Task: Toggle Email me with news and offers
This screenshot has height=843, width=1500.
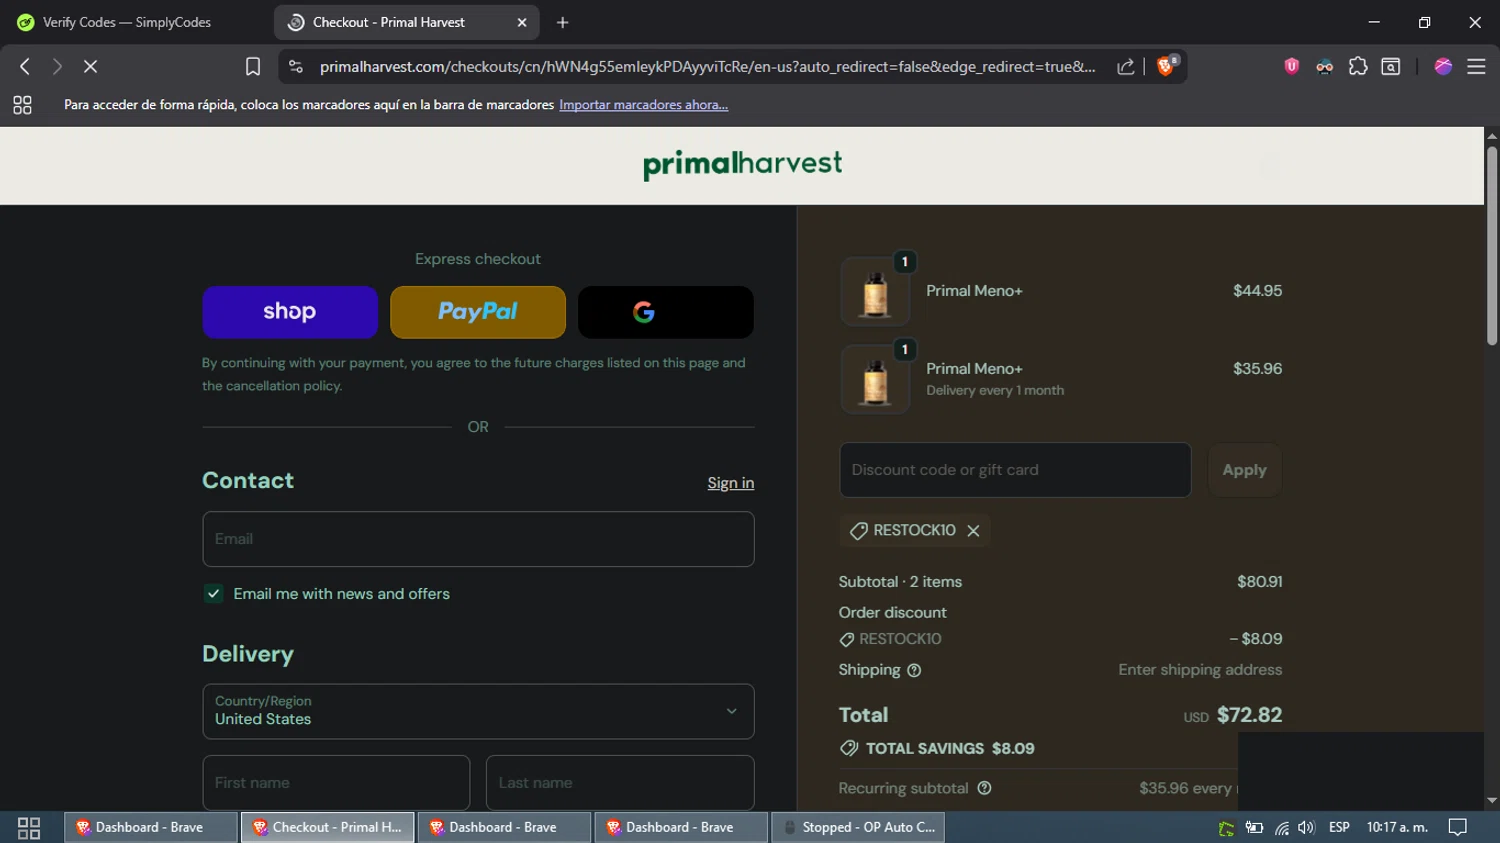Action: [x=214, y=594]
